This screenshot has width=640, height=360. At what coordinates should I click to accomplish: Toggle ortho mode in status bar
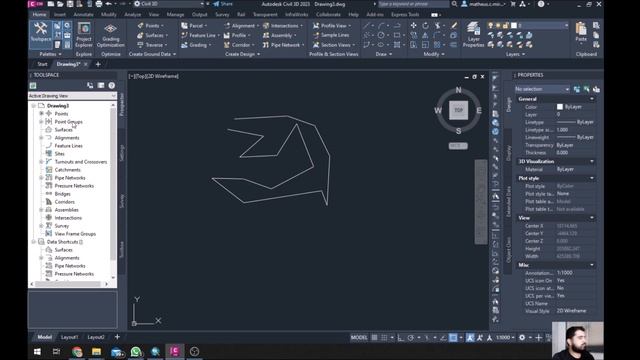(400, 338)
